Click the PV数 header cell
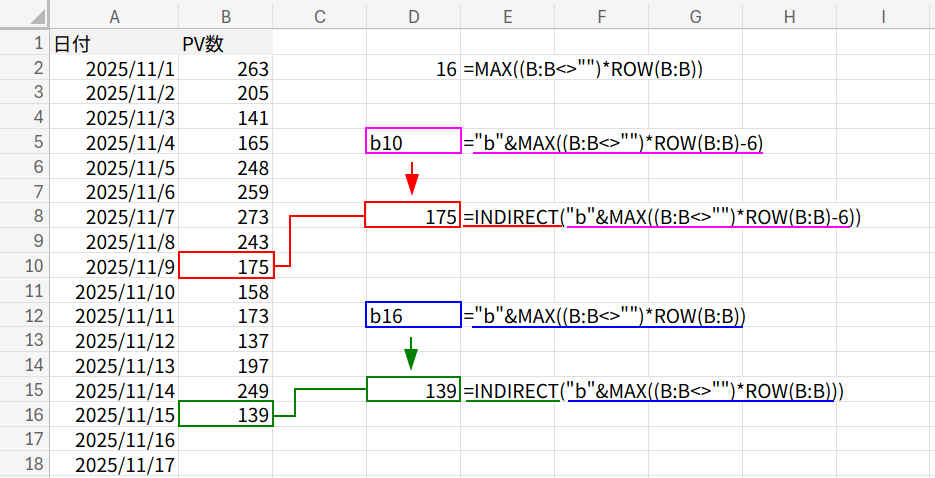The width and height of the screenshot is (935, 478). (x=226, y=44)
